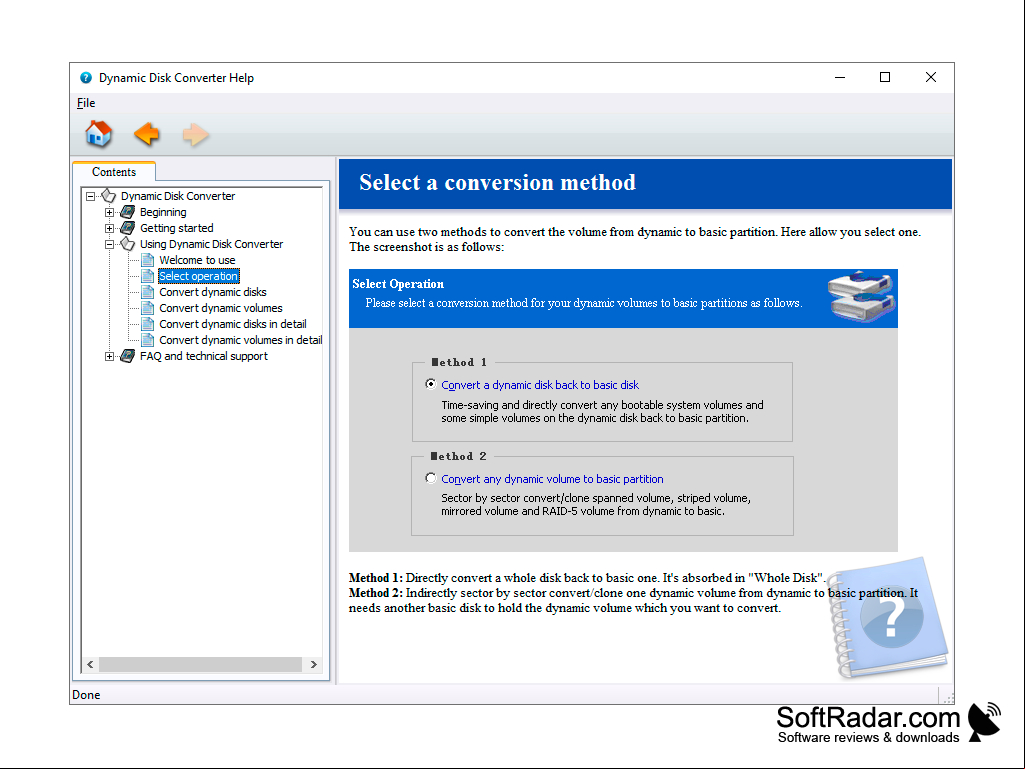Image resolution: width=1025 pixels, height=769 pixels.
Task: Switch to the Contents tab
Action: [114, 171]
